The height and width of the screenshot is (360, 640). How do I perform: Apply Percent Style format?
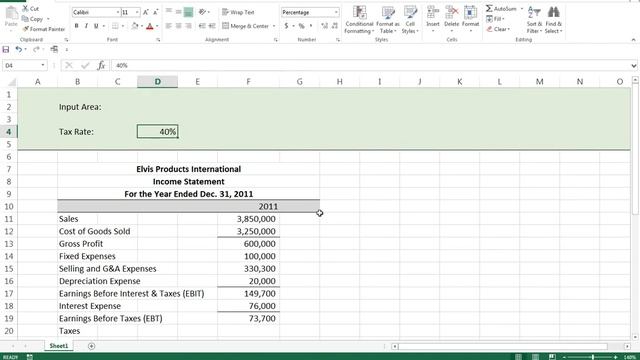coord(302,26)
